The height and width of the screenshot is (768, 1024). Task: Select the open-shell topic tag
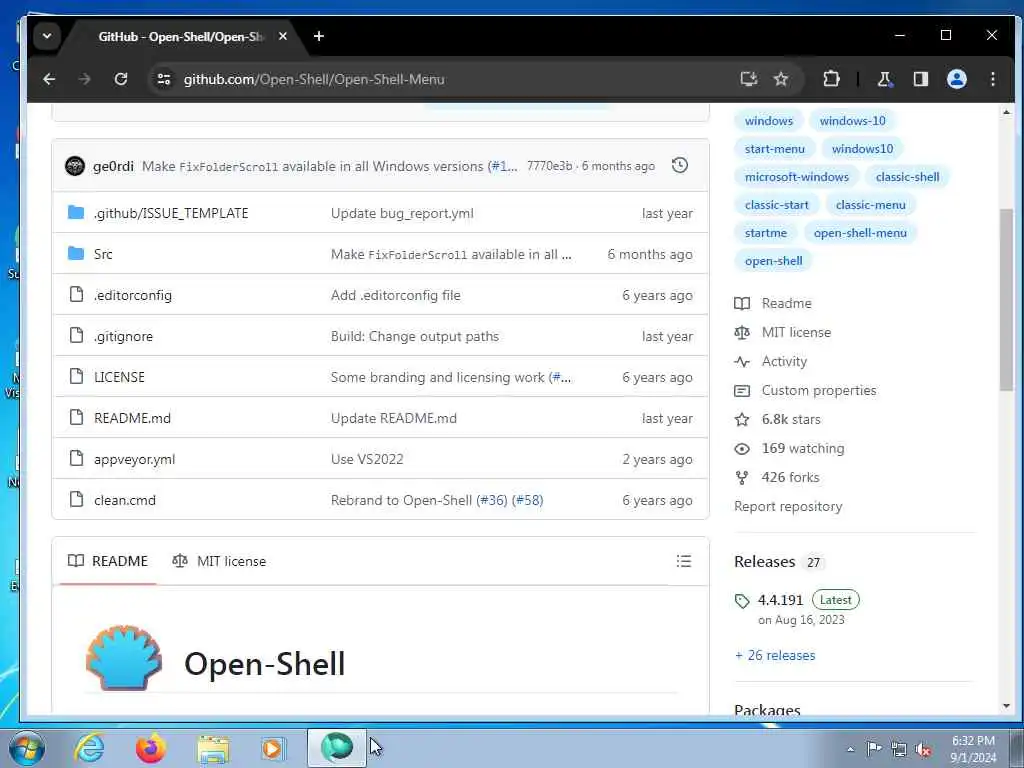click(774, 261)
